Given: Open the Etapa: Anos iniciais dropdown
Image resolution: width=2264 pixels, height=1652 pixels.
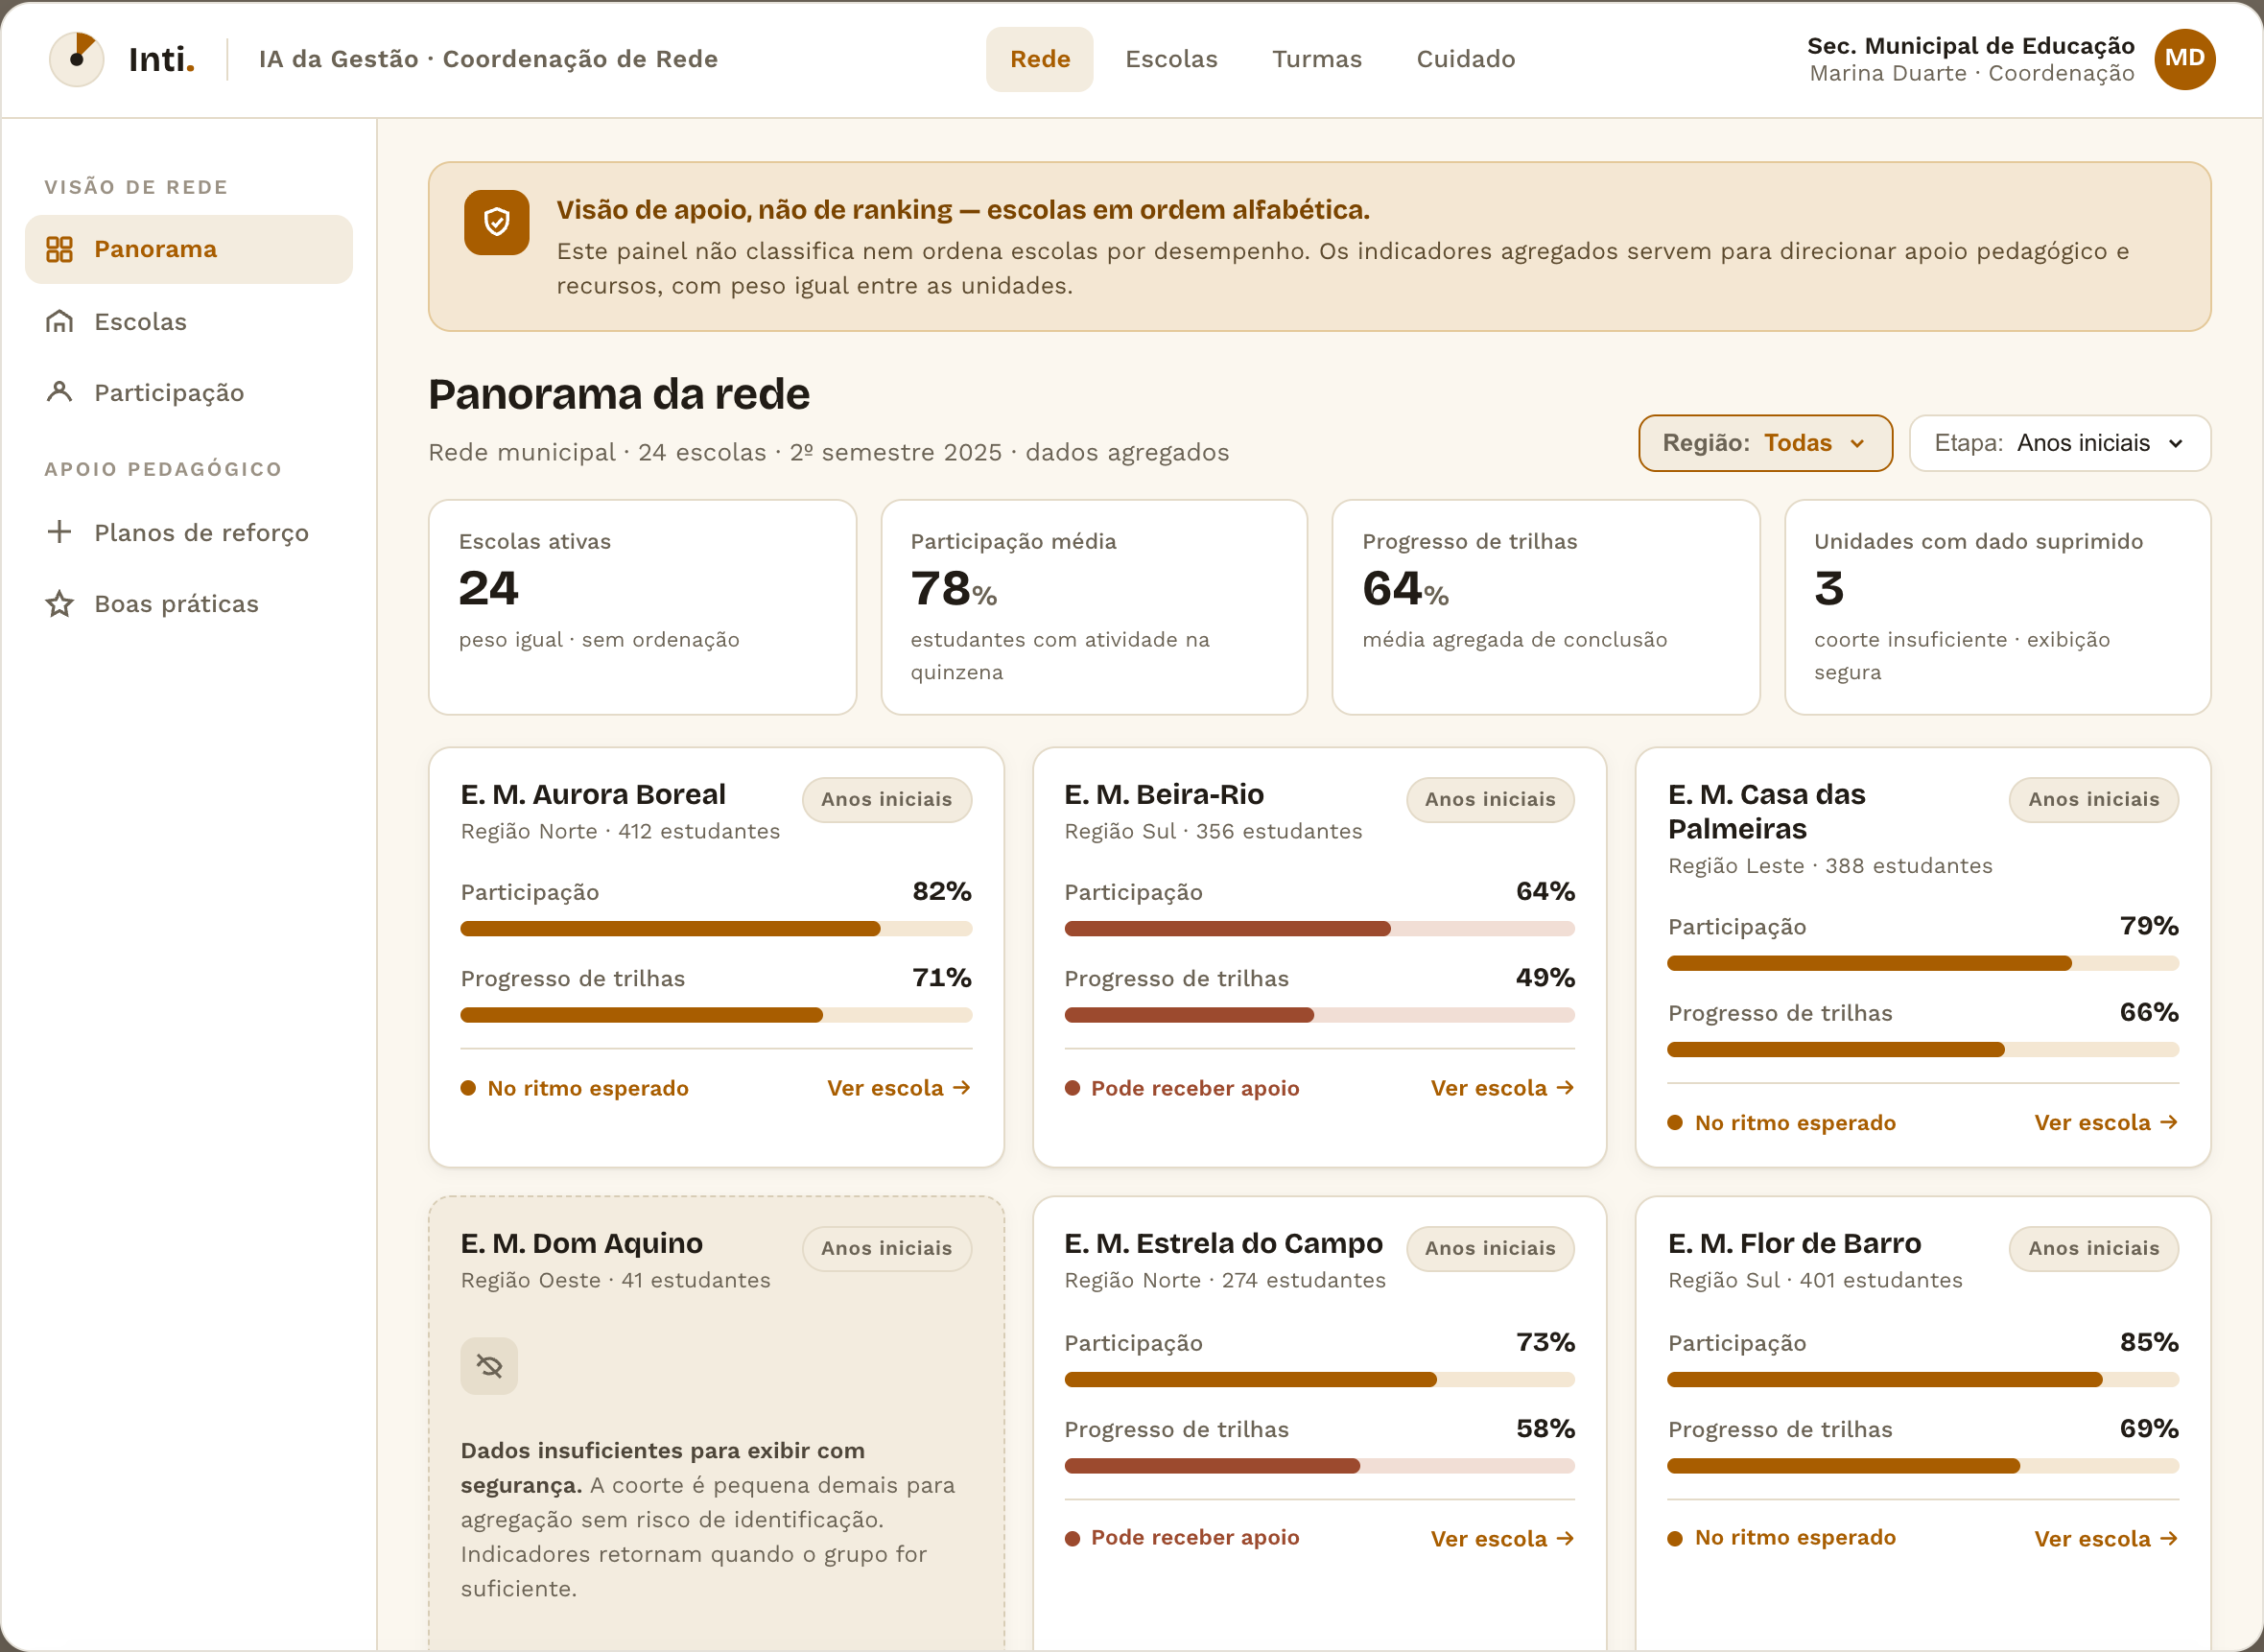Looking at the screenshot, I should point(2060,443).
